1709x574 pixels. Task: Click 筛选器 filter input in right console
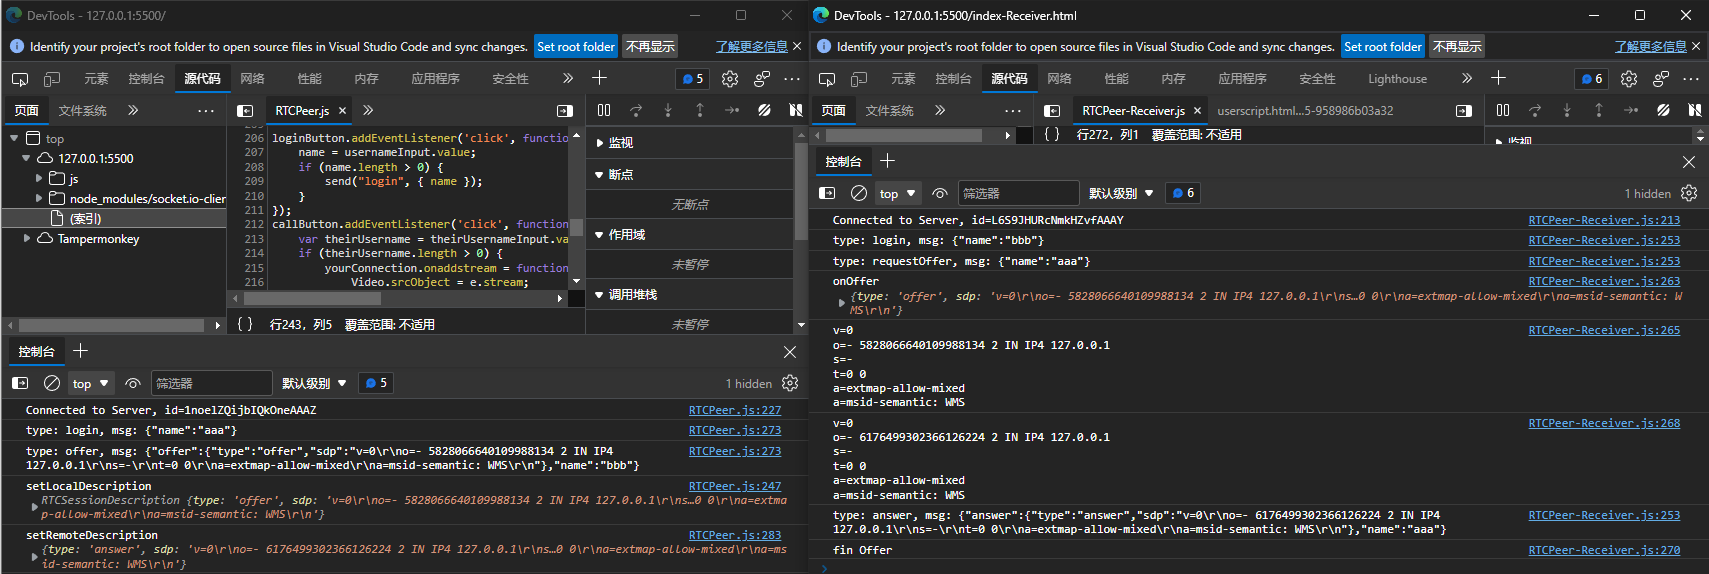point(1017,193)
